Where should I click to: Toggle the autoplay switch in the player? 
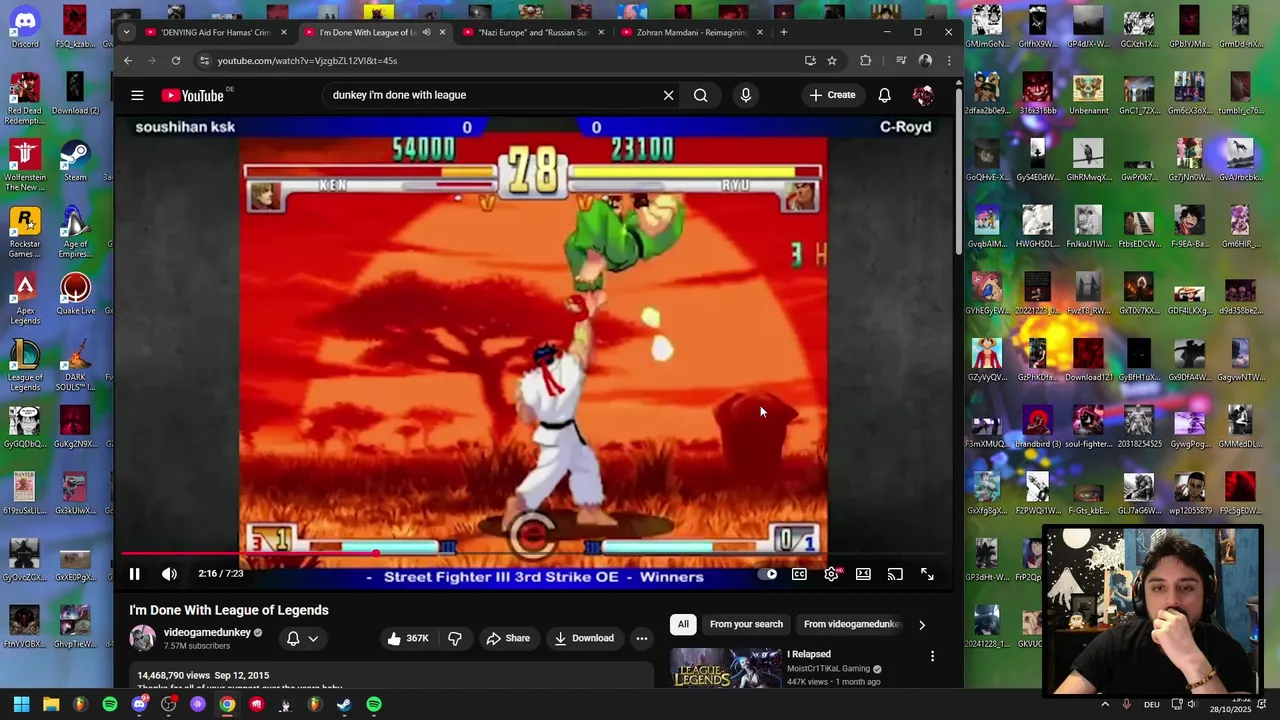767,574
